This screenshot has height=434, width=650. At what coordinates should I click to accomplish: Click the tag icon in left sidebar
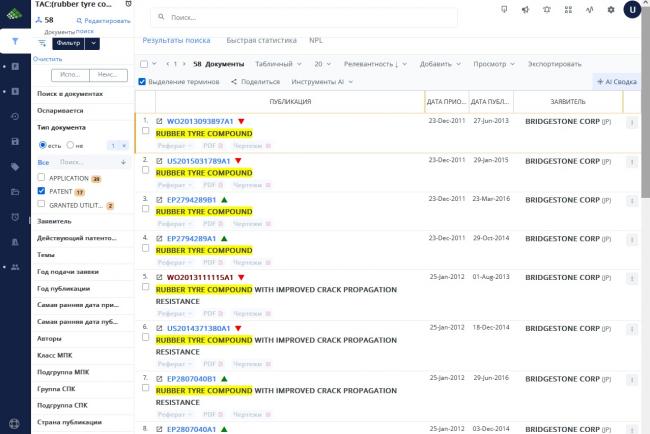click(x=15, y=167)
